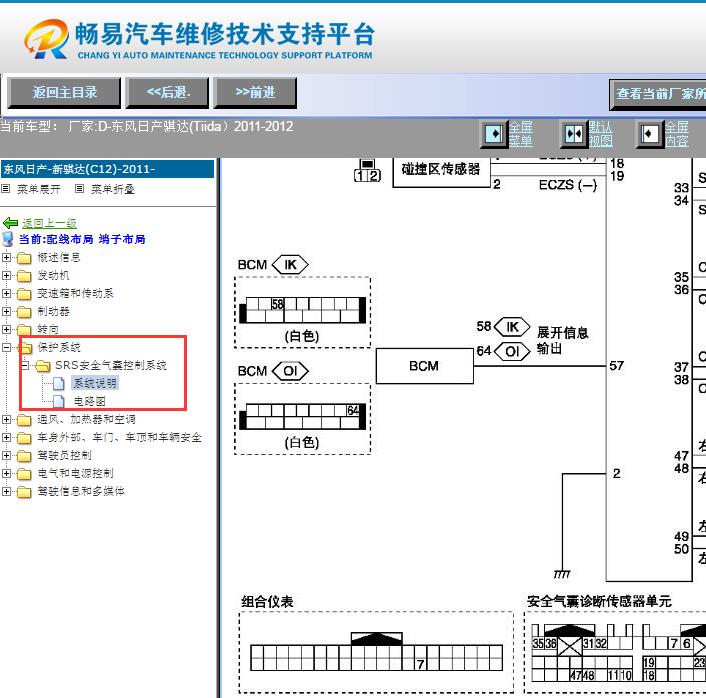Click the 全屏内容 layout icon

[x=649, y=134]
